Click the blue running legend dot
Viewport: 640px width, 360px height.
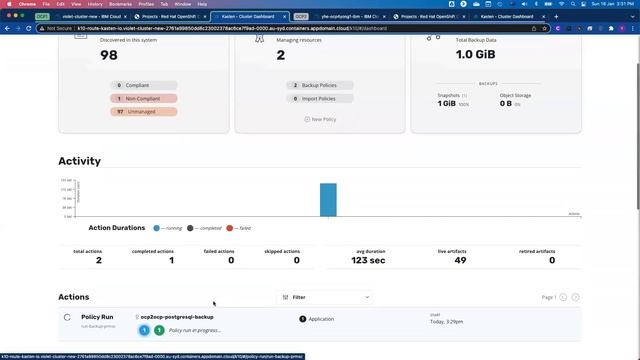click(156, 228)
